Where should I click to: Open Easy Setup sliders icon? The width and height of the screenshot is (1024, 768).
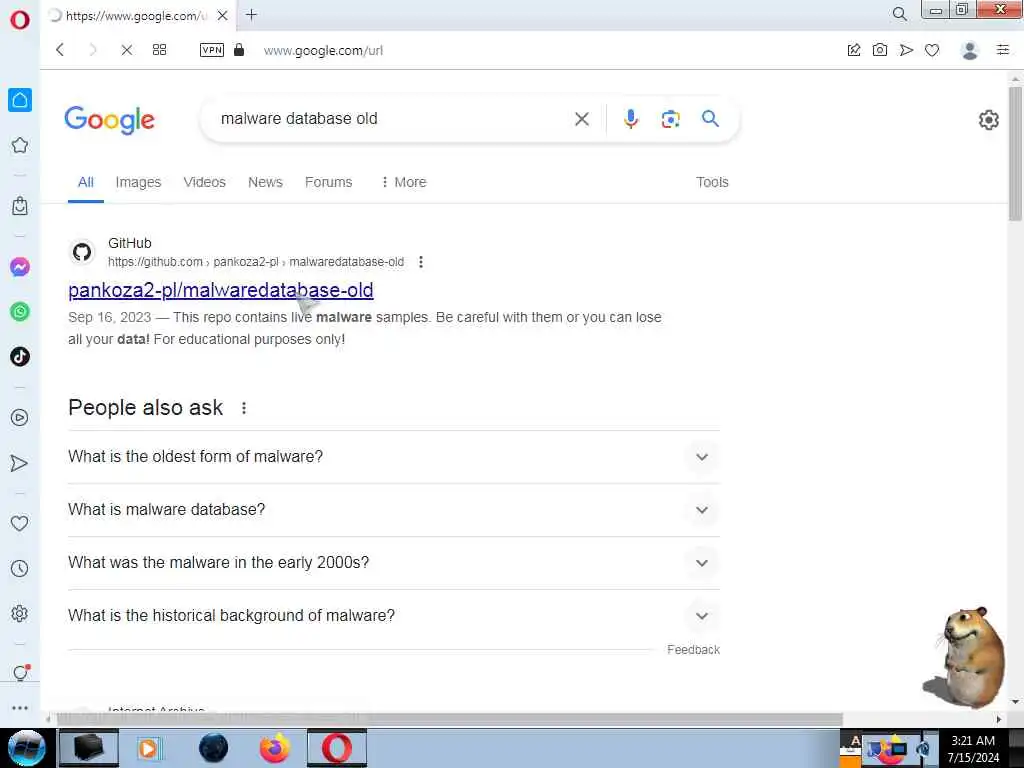[1003, 50]
